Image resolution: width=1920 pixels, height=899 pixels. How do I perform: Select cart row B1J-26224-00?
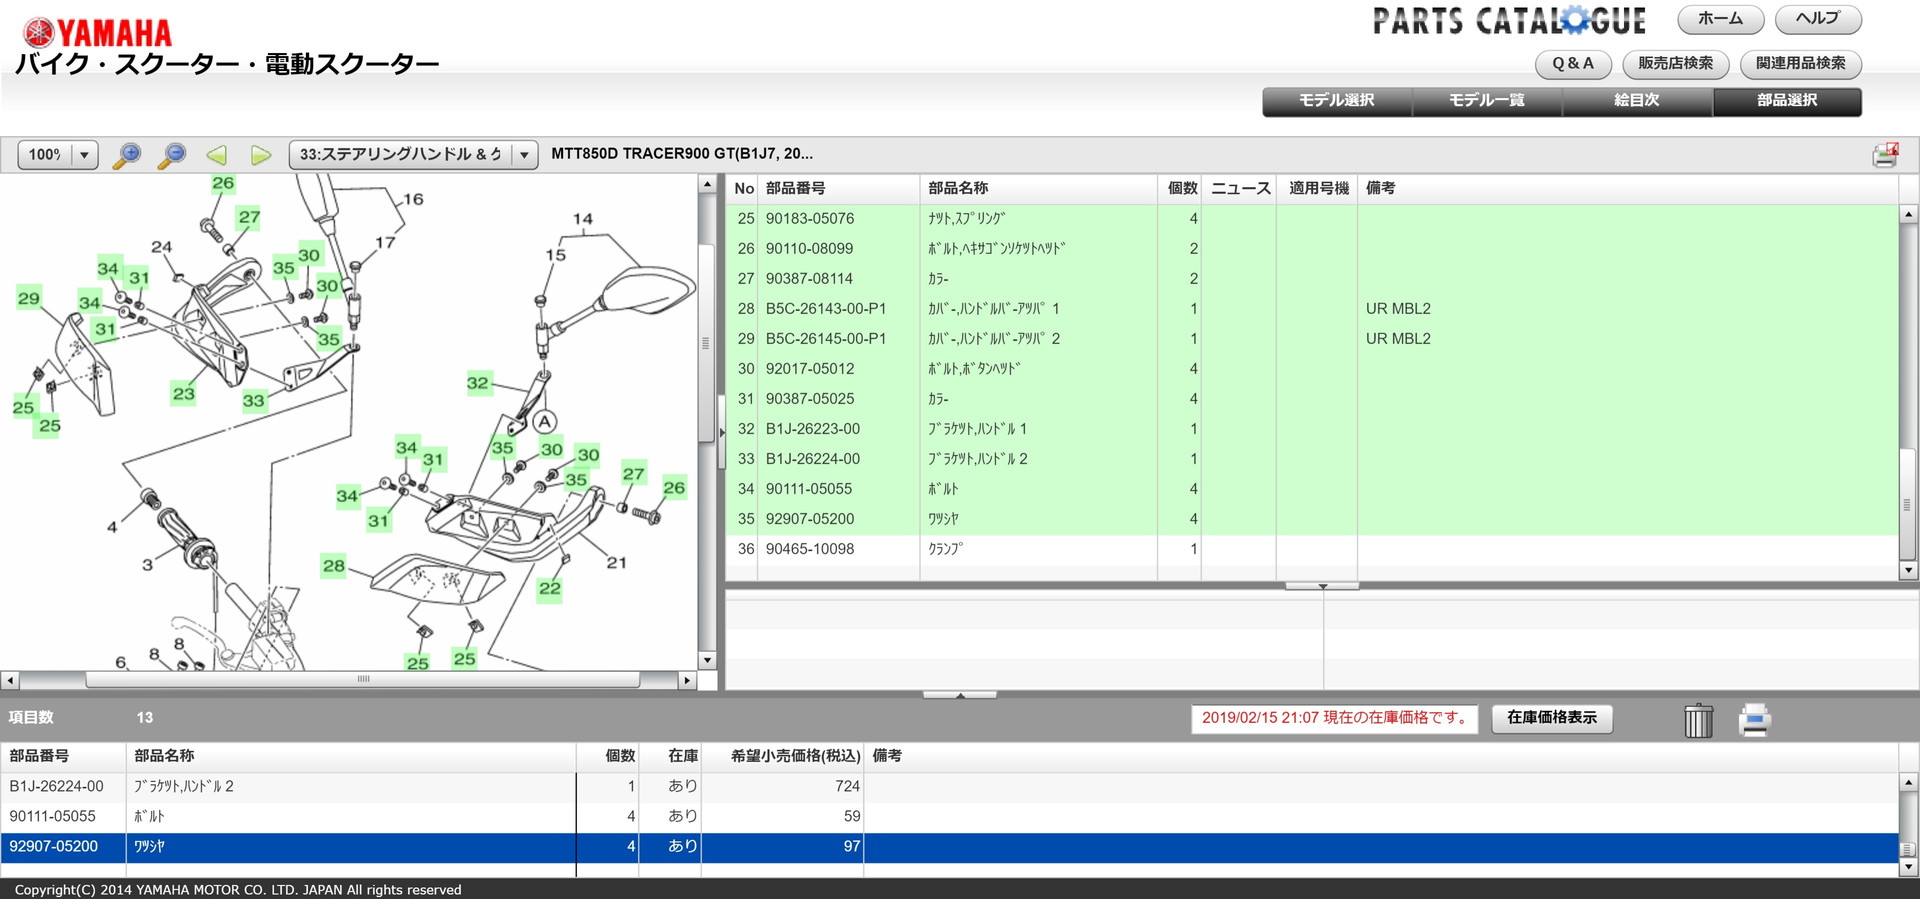click(949, 787)
